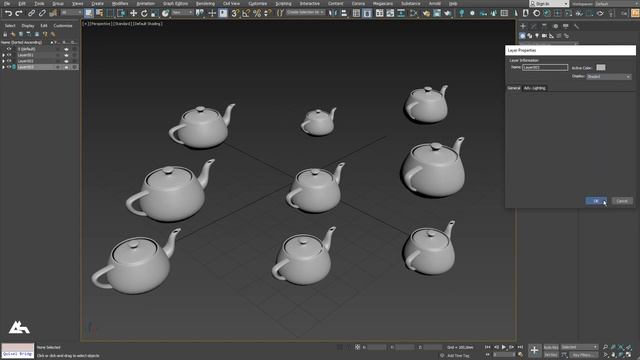640x360 pixels.
Task: Select the Cameras category icon
Action: coord(544,36)
